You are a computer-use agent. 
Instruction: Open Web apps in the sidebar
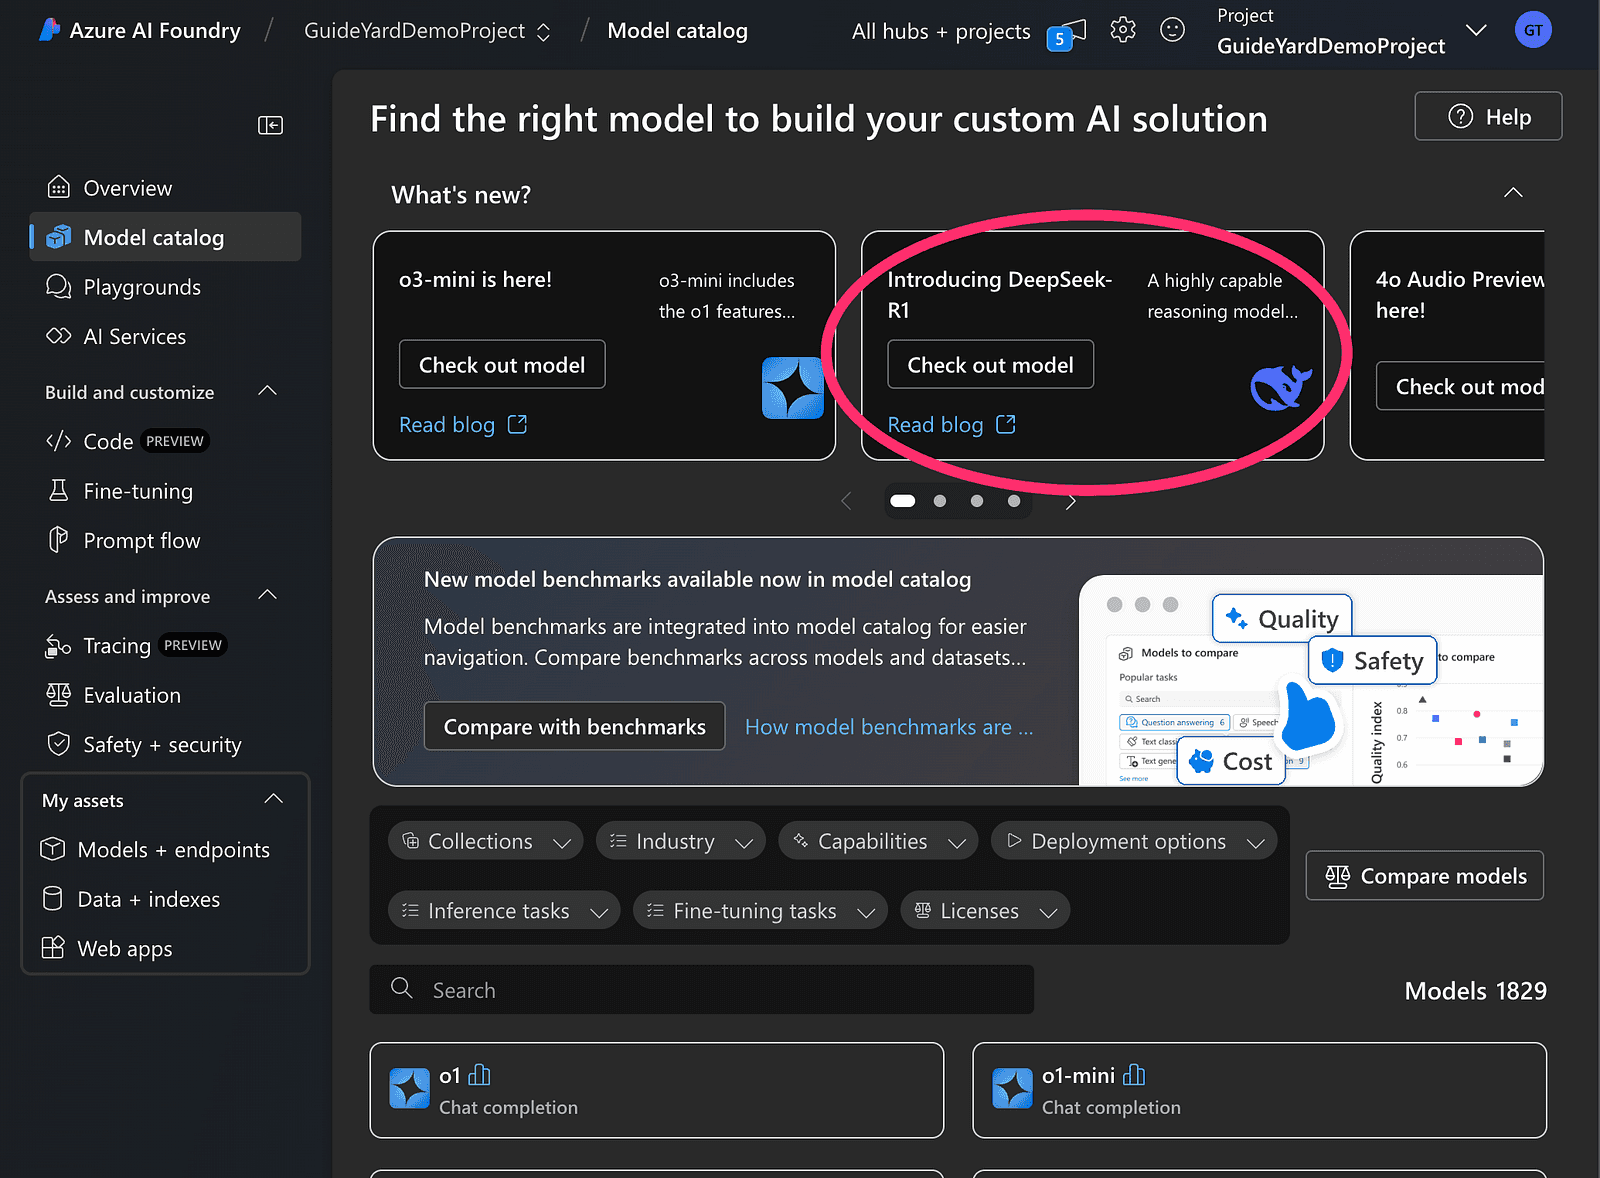pyautogui.click(x=165, y=948)
